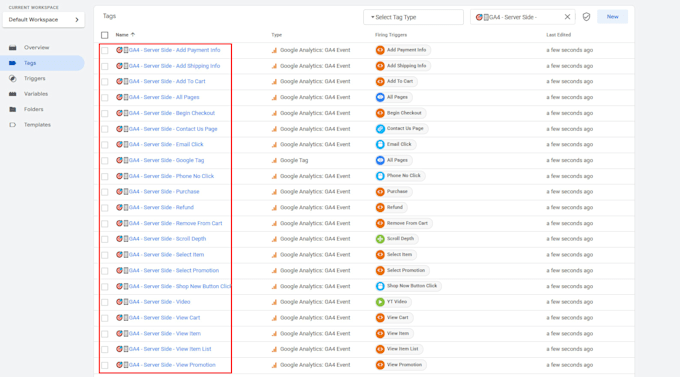Screen dimensions: 680x377
Task: Toggle the select-all tags checkbox
Action: pyautogui.click(x=105, y=35)
